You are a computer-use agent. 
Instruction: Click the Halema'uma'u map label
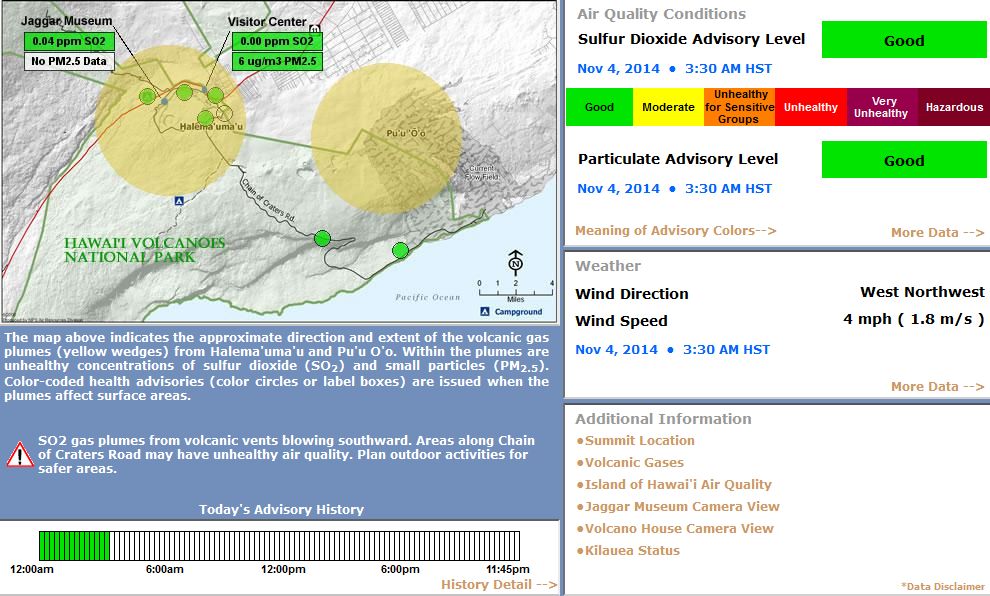pyautogui.click(x=211, y=127)
